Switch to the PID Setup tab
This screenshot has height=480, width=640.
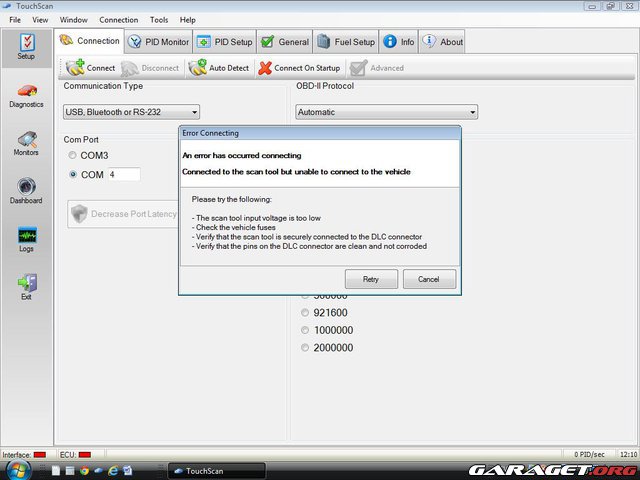coord(224,42)
